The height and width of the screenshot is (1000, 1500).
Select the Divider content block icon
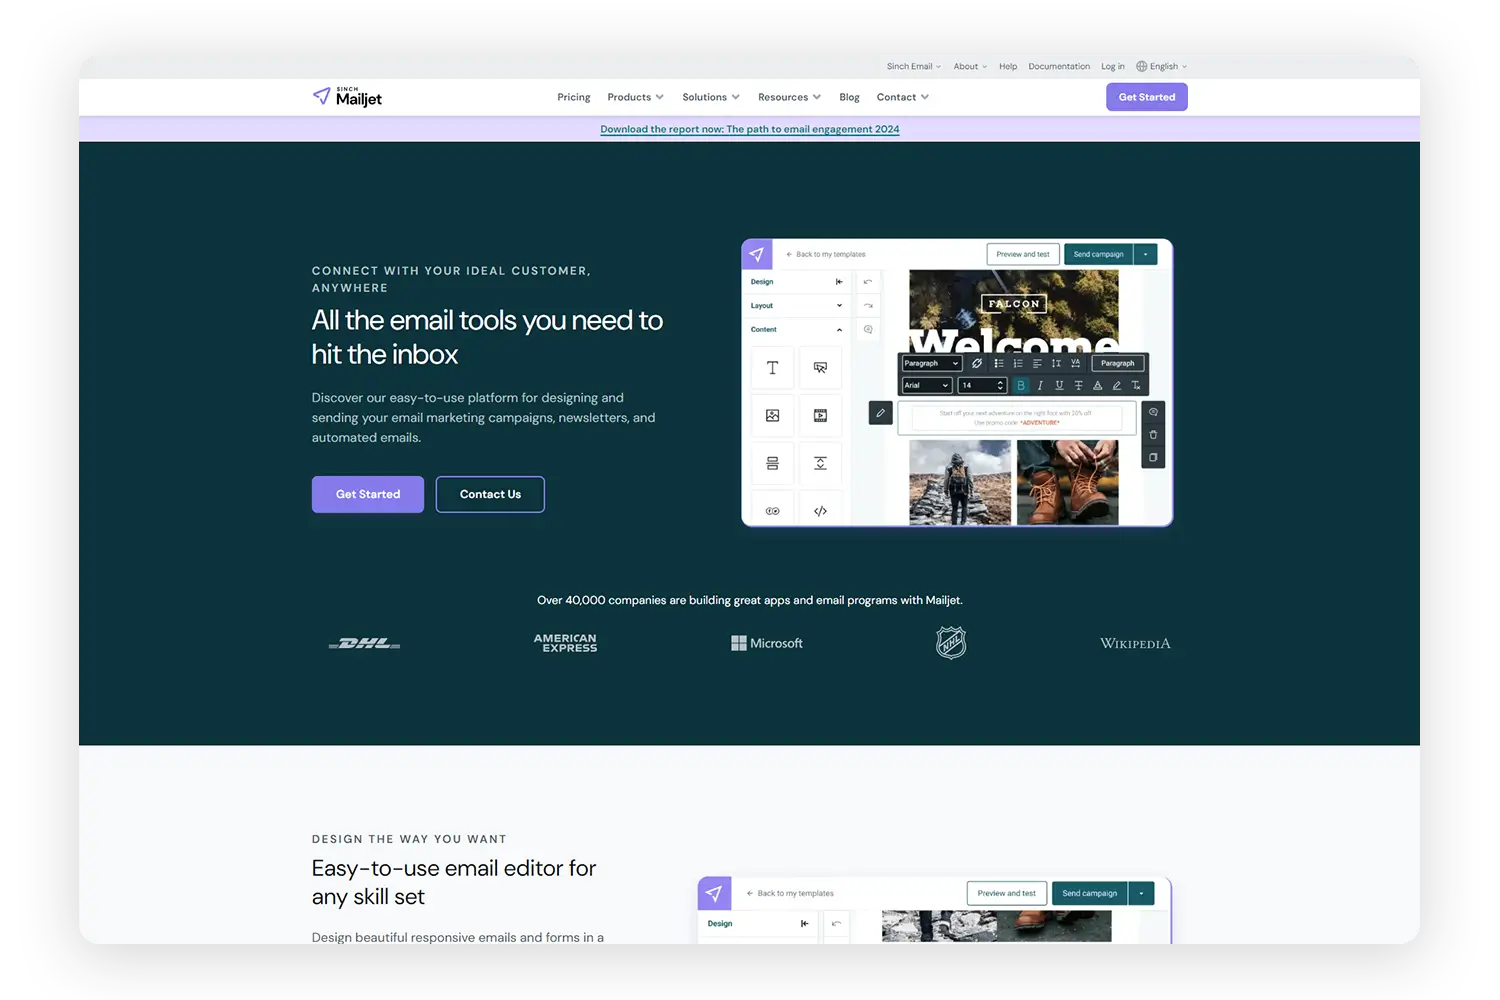[x=772, y=463]
